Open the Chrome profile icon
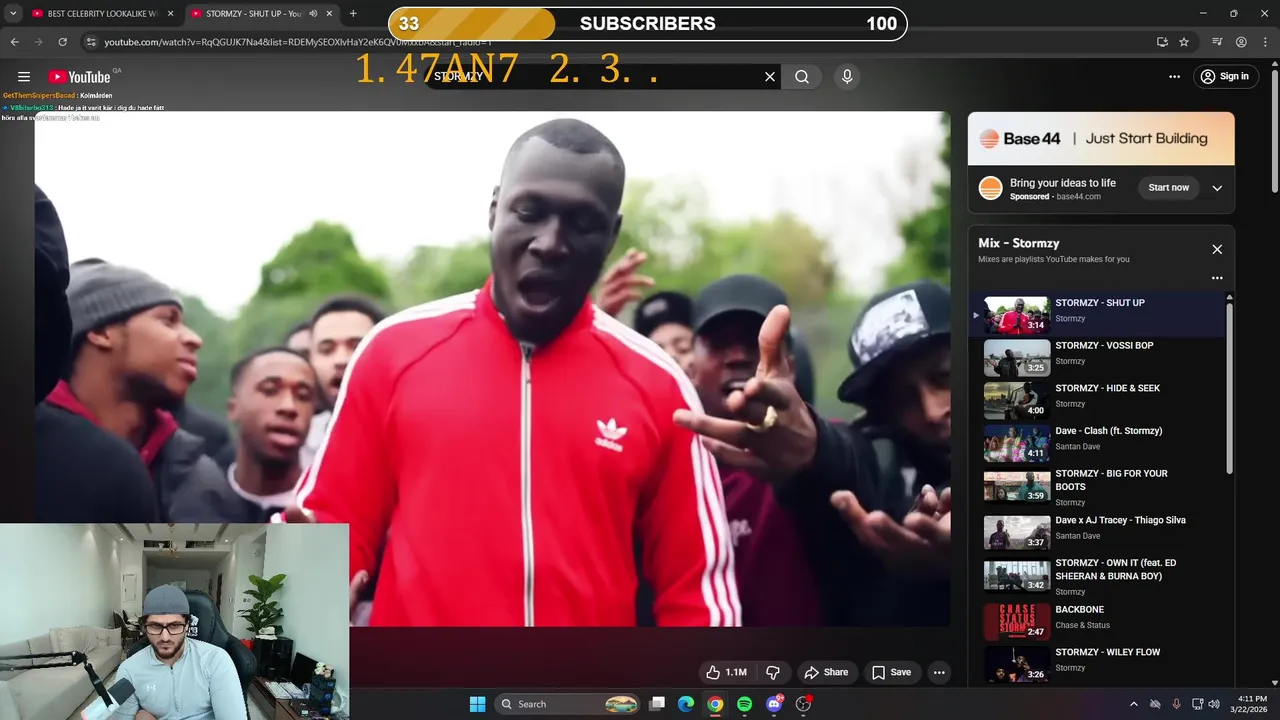 point(1241,42)
